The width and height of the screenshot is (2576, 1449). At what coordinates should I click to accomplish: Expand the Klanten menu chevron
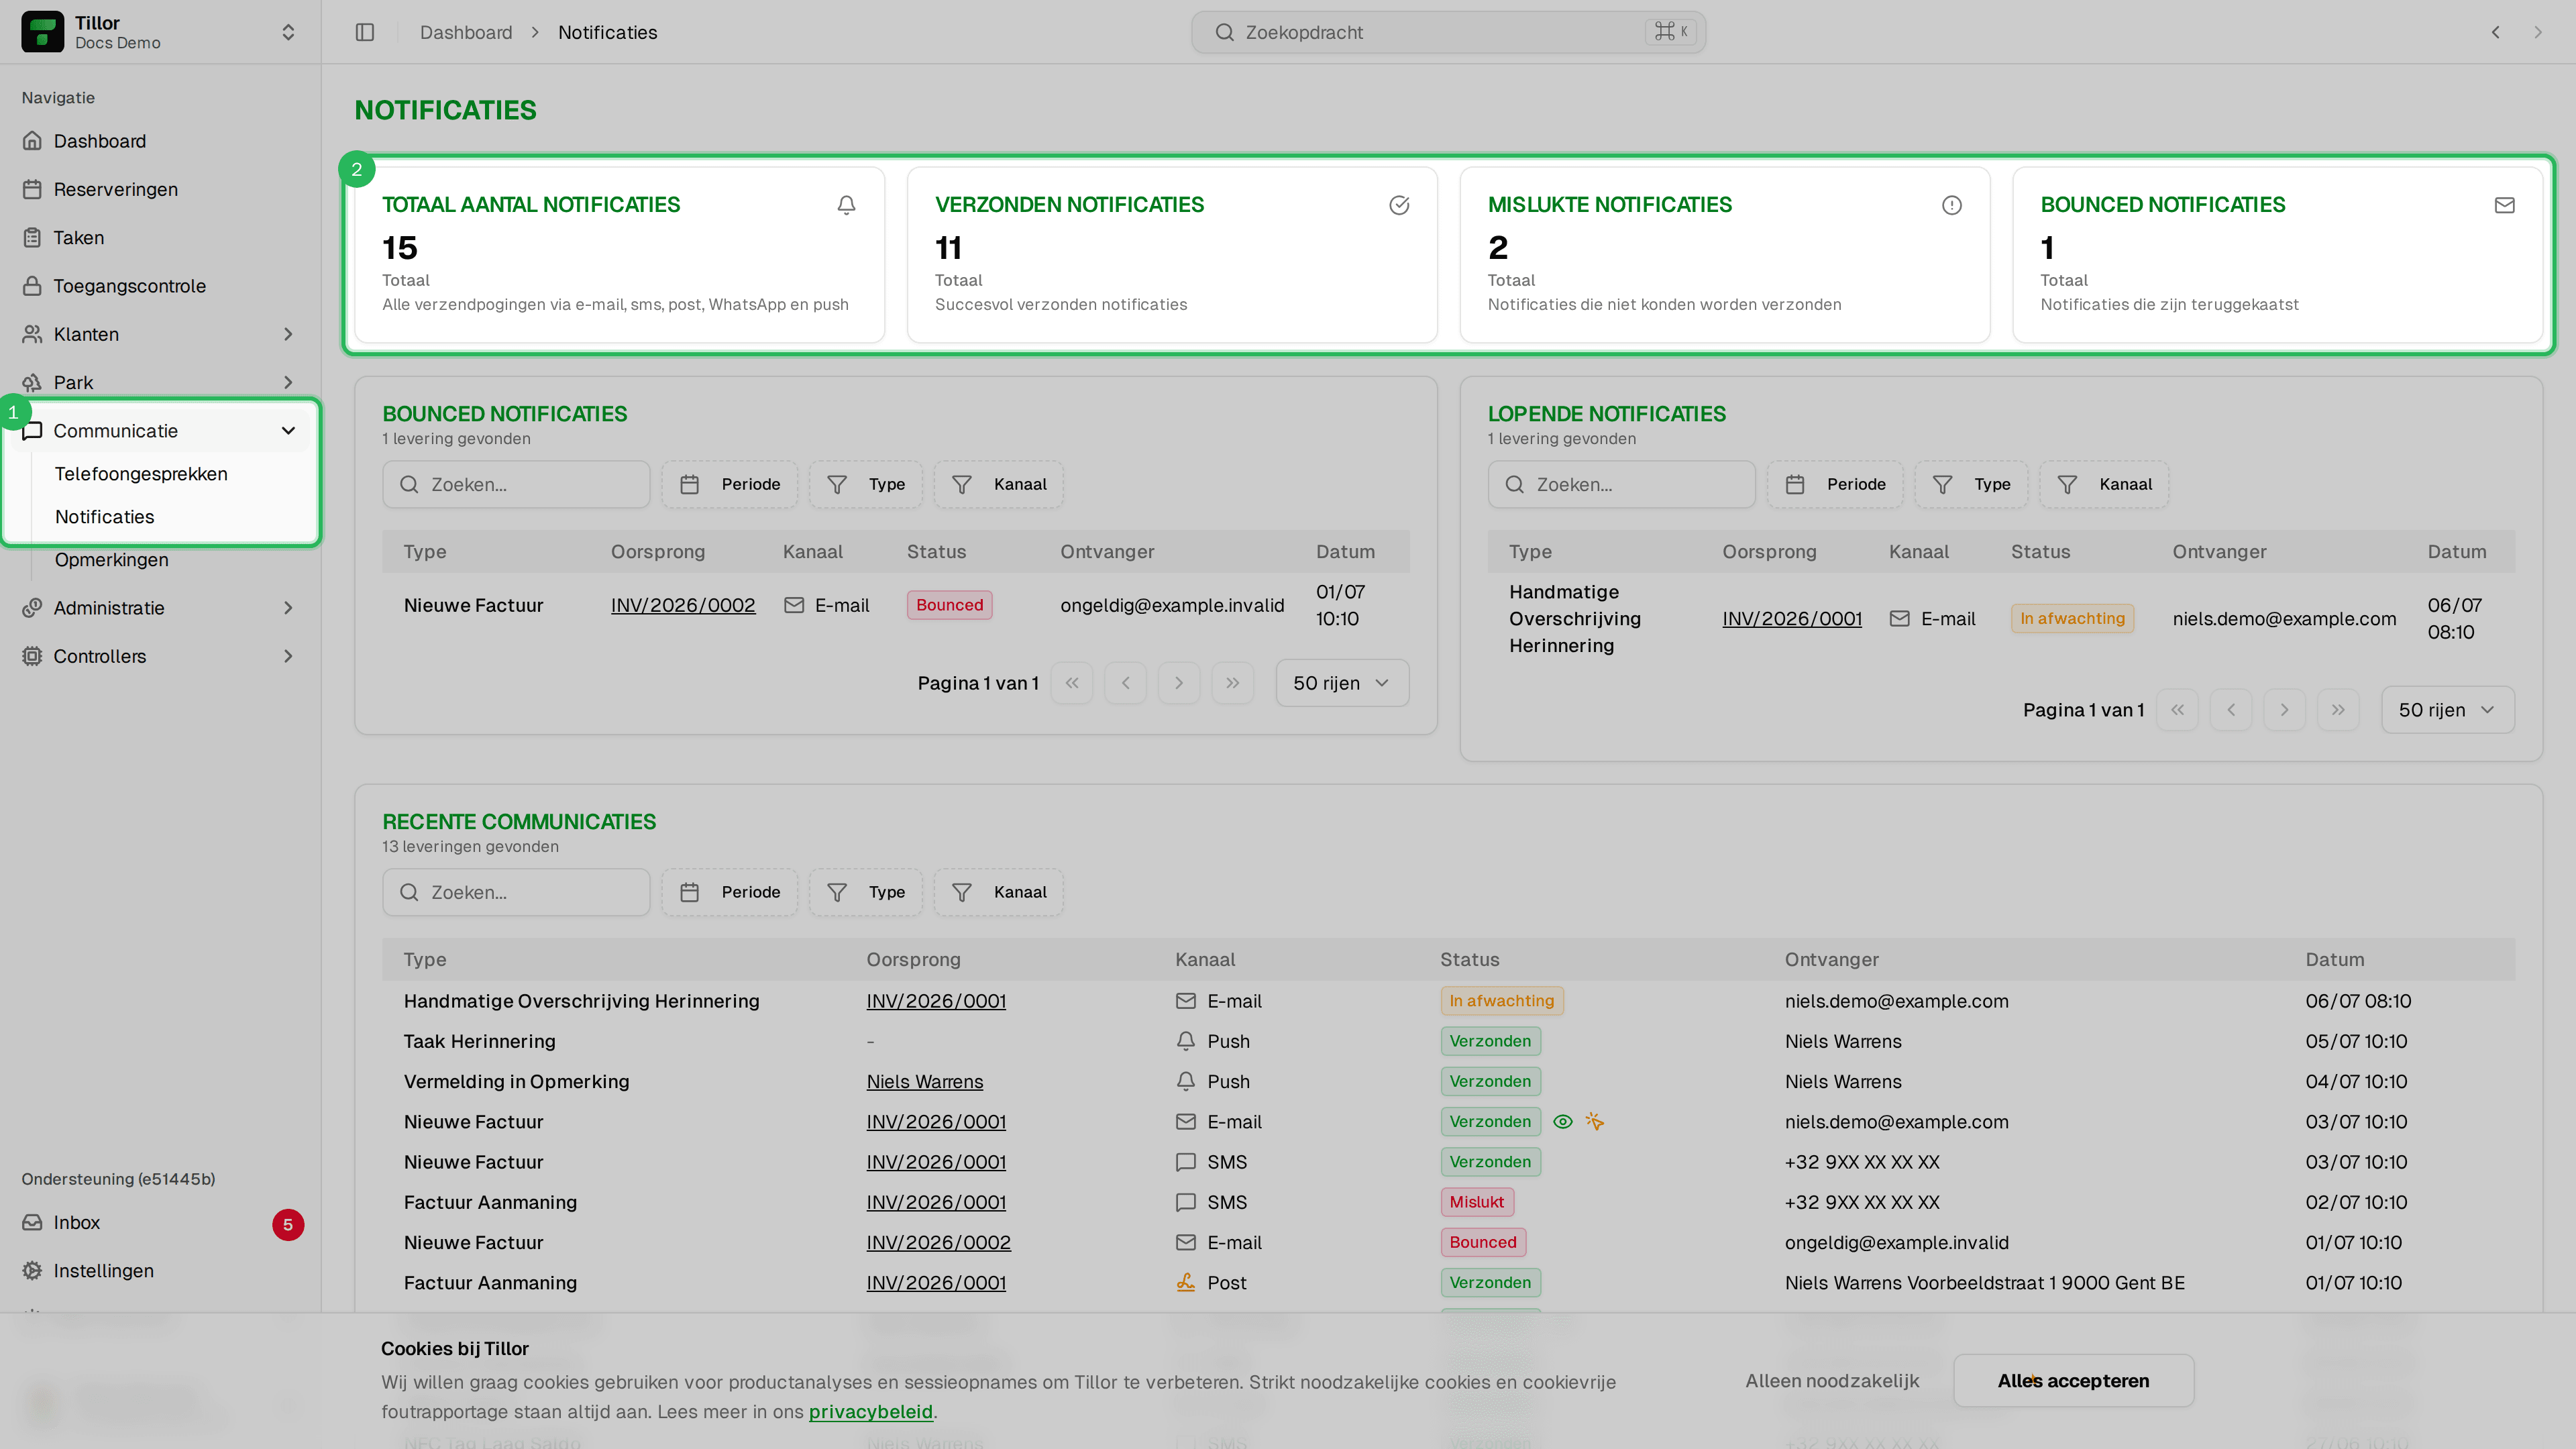click(x=288, y=334)
